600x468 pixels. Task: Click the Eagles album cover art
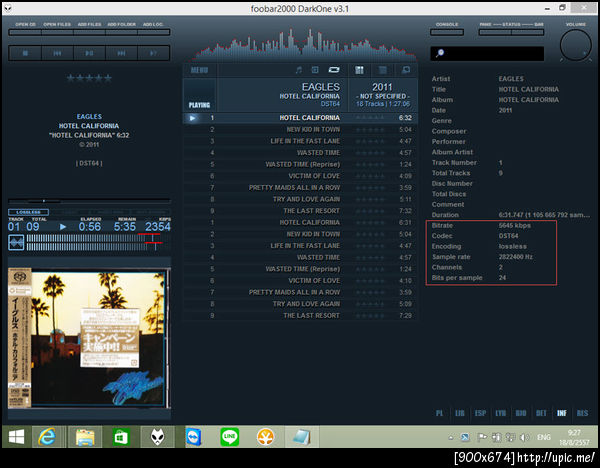pos(89,338)
